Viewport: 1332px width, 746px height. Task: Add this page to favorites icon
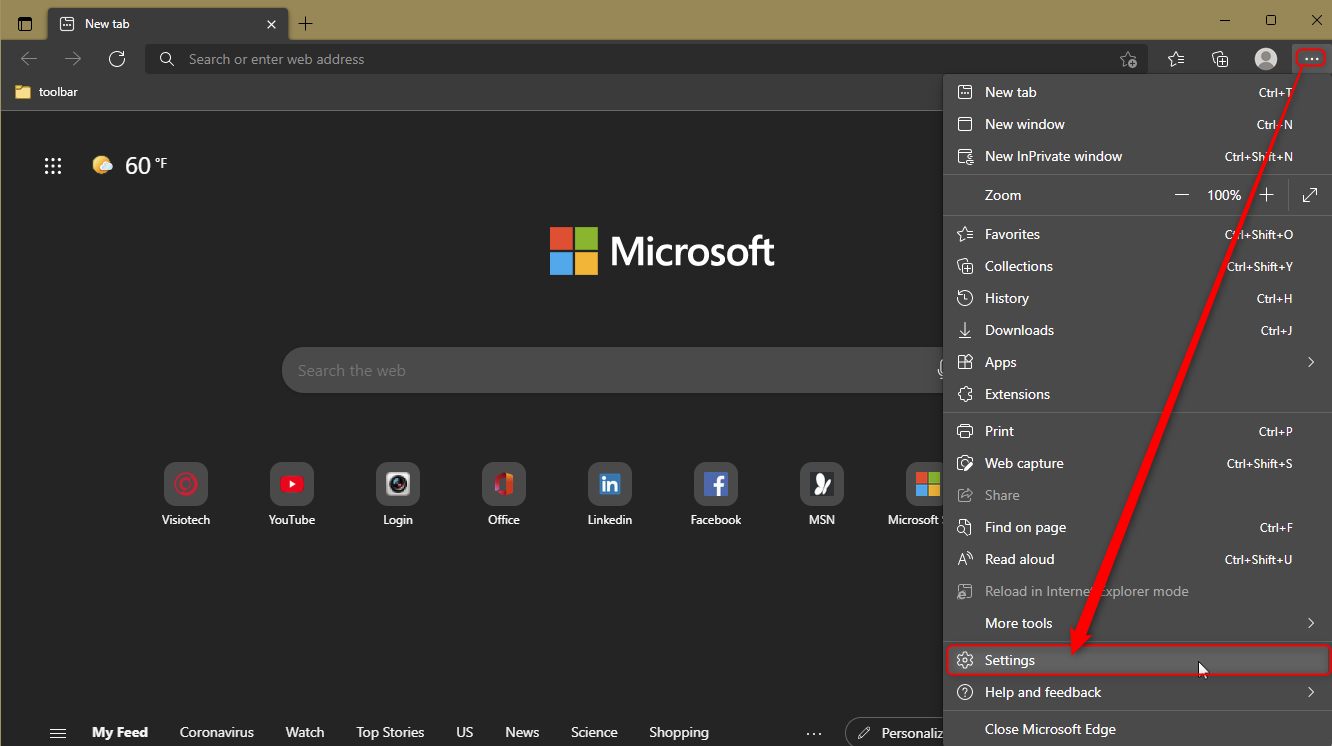pos(1128,59)
